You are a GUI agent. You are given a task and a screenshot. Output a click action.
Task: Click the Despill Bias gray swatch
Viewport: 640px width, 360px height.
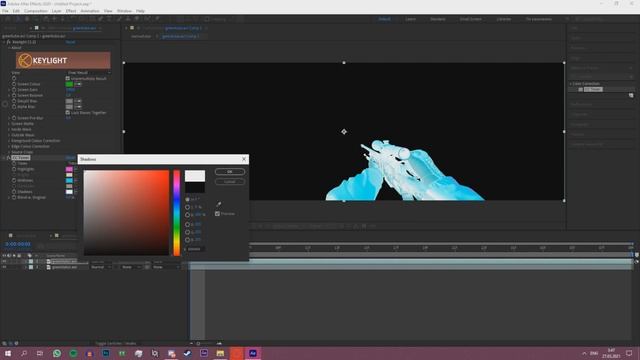[x=69, y=101]
